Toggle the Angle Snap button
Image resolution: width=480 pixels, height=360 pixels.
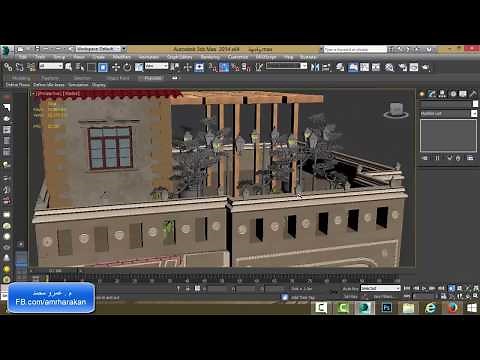point(224,67)
